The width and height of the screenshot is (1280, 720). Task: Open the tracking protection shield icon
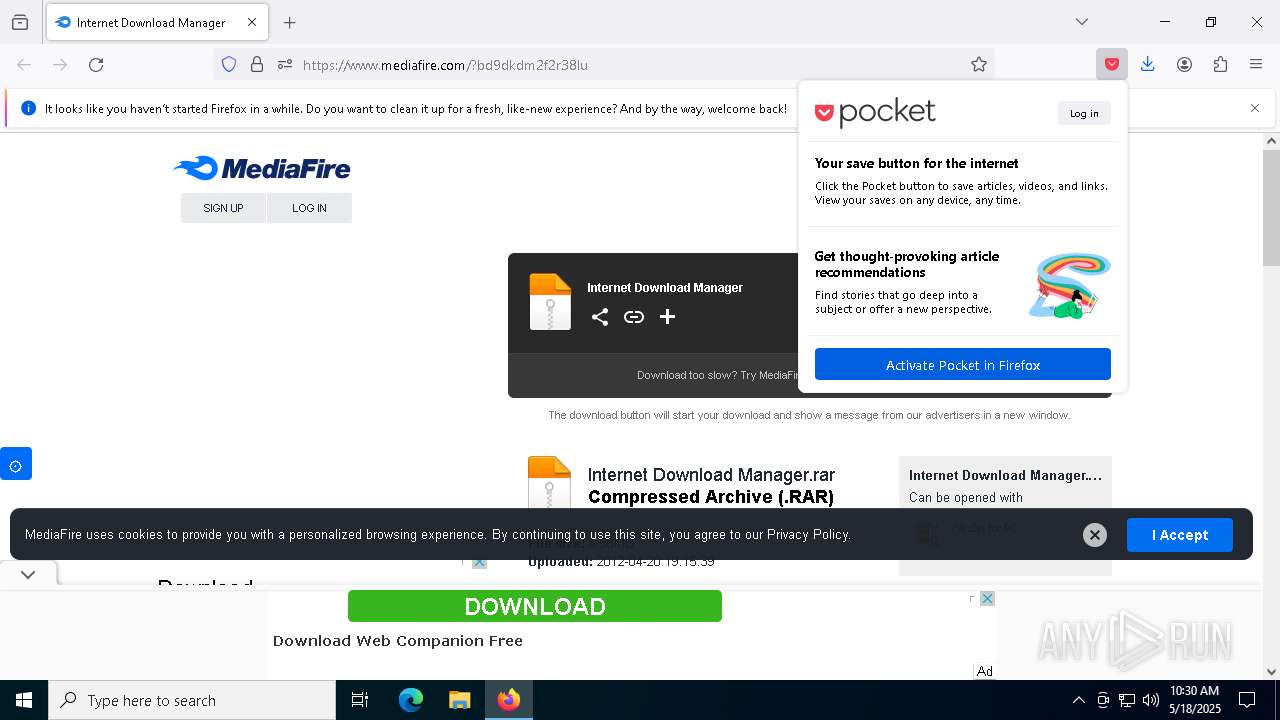pos(229,64)
